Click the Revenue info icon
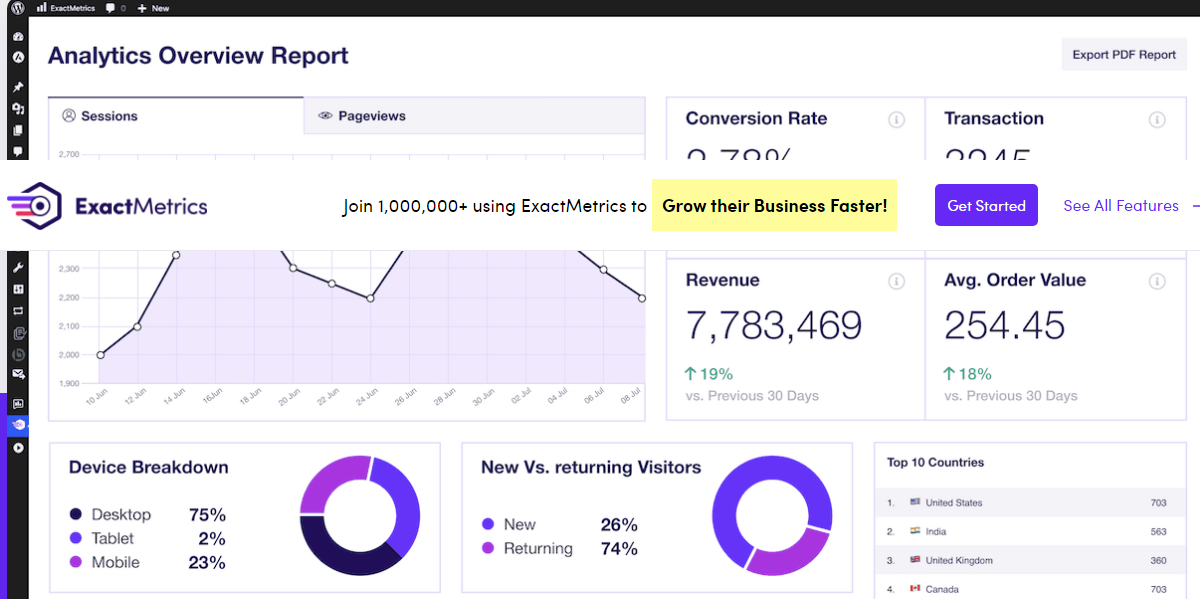The width and height of the screenshot is (1200, 599). (x=897, y=282)
